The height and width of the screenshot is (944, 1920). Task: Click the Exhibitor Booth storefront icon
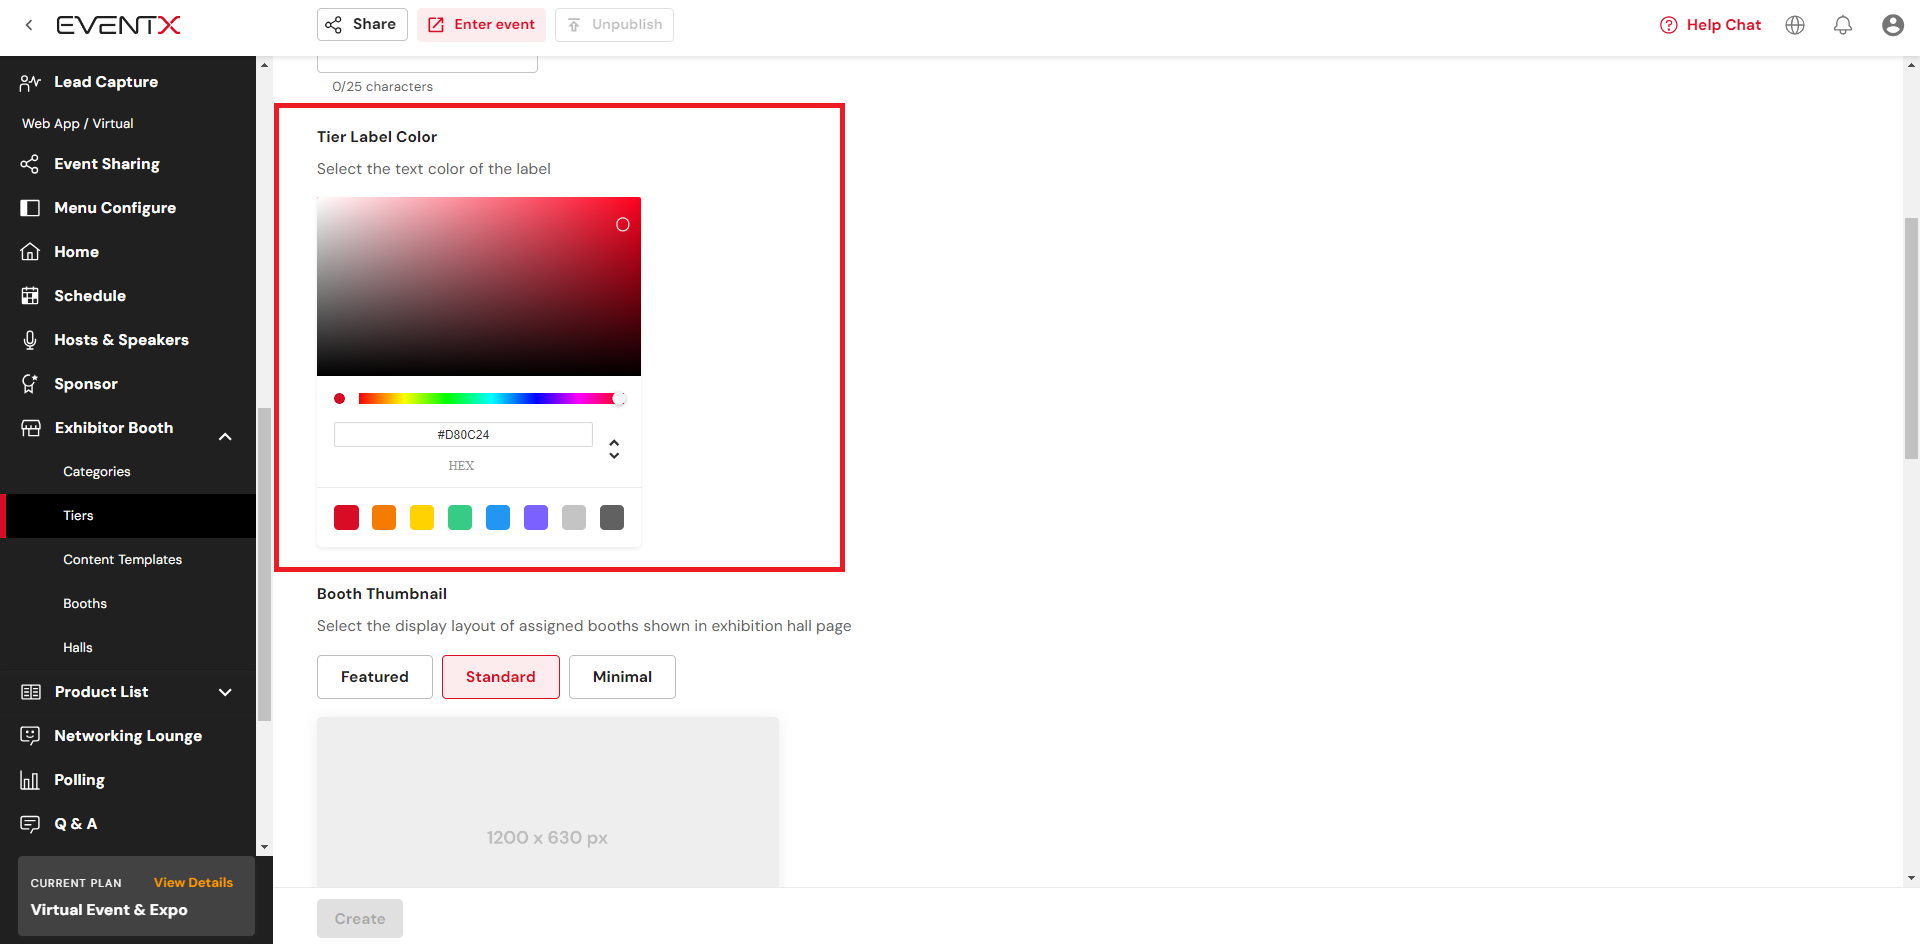point(31,428)
